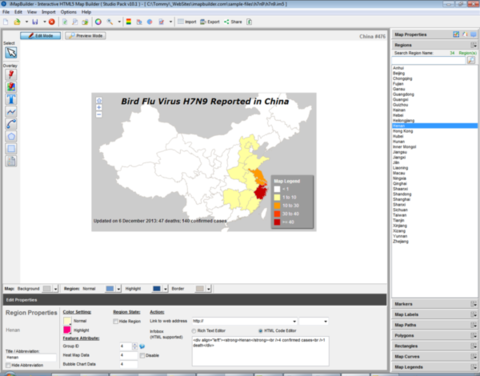The height and width of the screenshot is (376, 480).
Task: Expand the Map Legends panel section
Action: tap(474, 367)
